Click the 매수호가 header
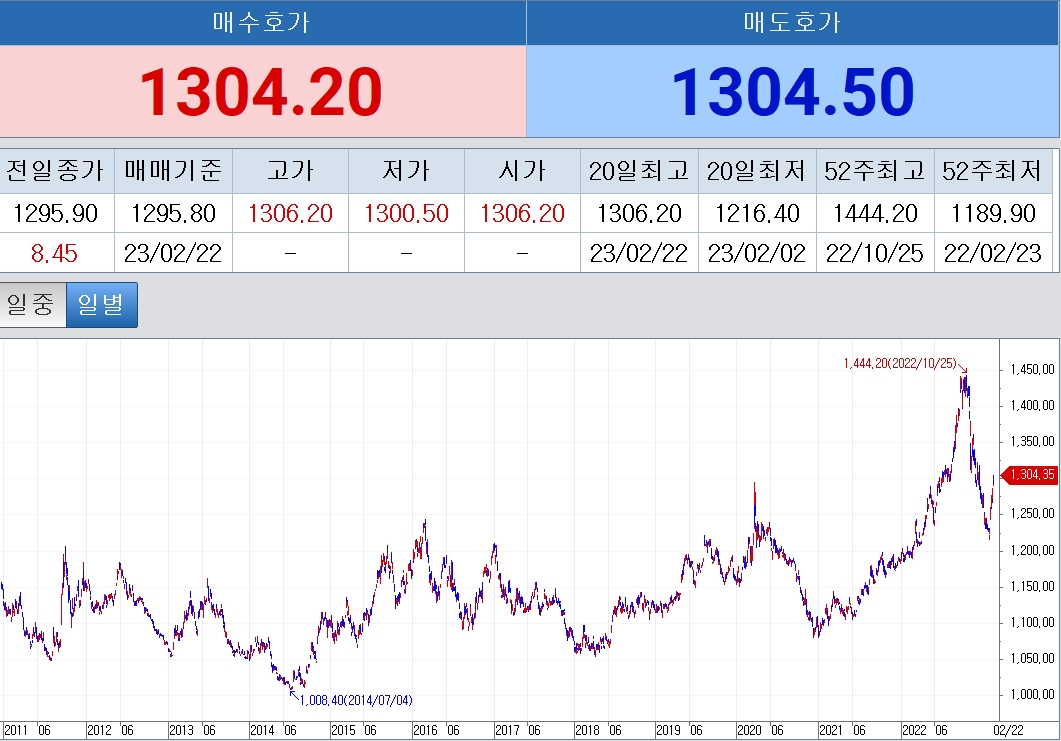 (261, 22)
